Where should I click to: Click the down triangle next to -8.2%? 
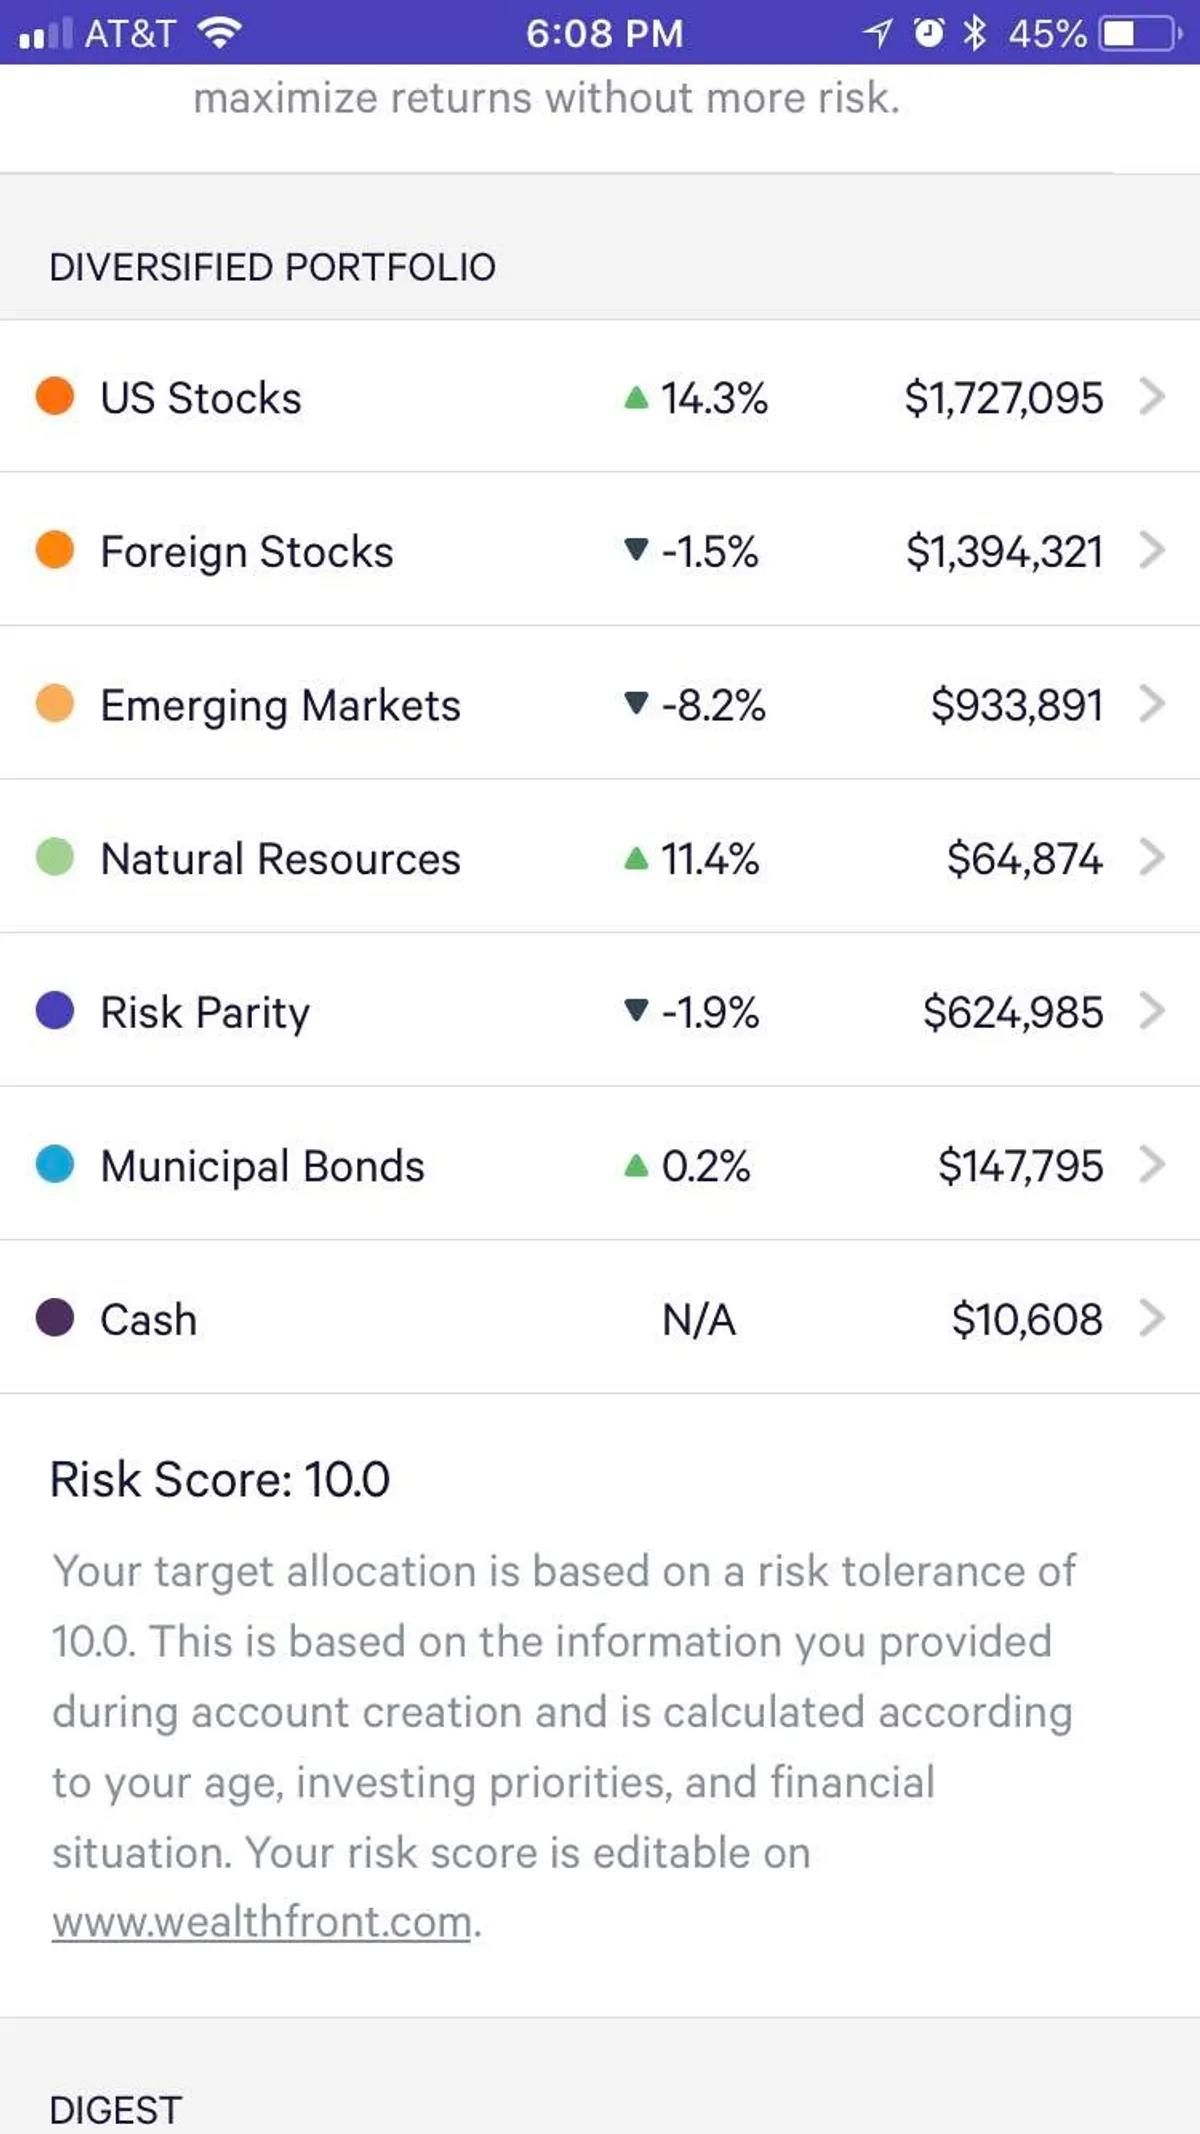pyautogui.click(x=636, y=704)
